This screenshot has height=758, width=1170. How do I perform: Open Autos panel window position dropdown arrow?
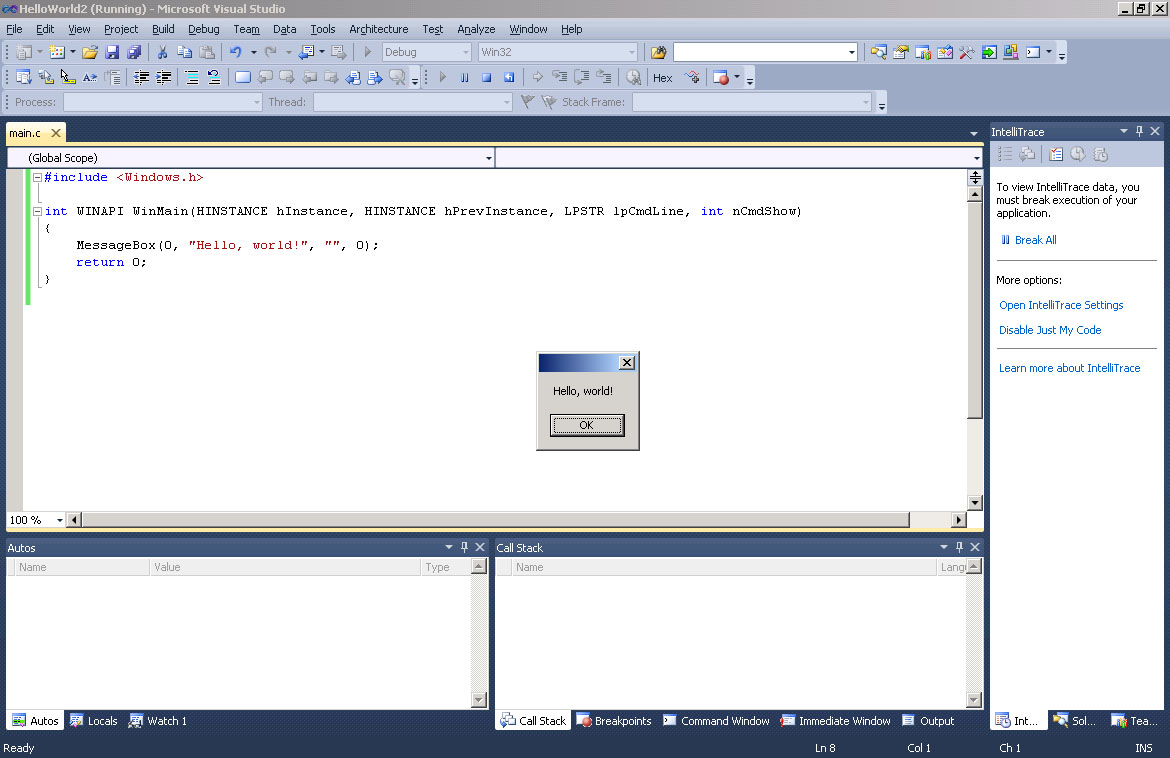(448, 547)
